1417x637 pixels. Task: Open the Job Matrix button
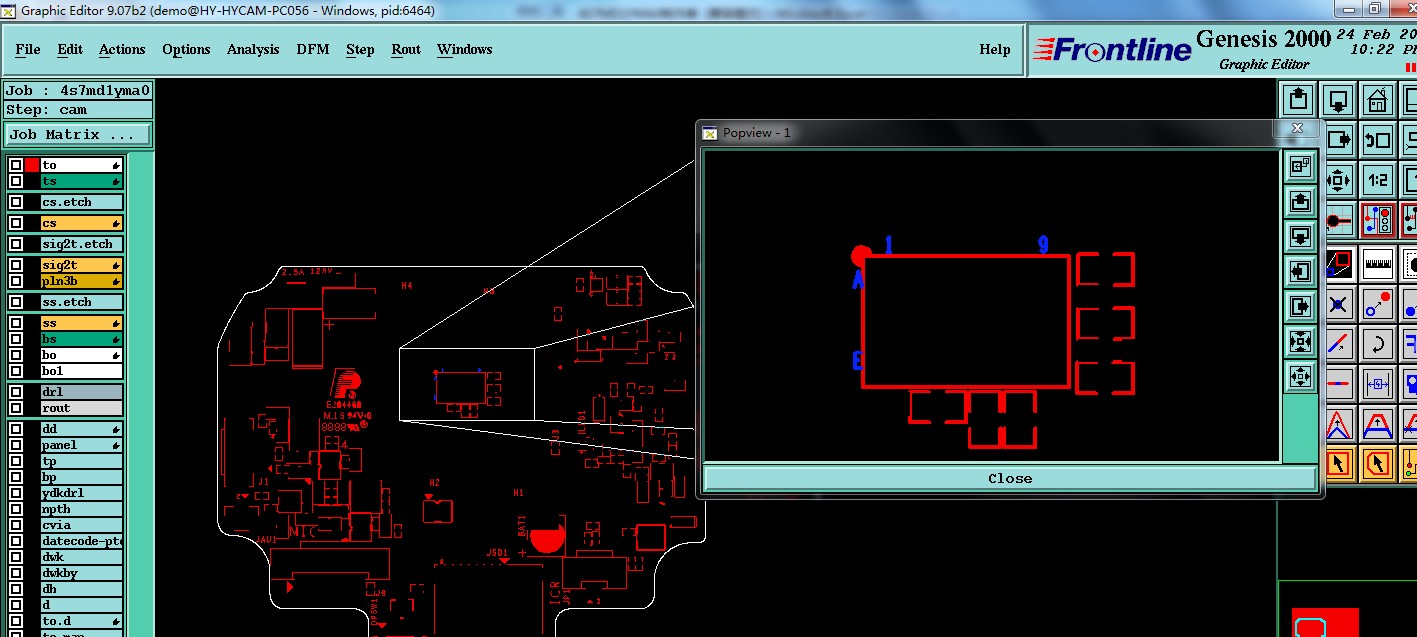point(79,134)
